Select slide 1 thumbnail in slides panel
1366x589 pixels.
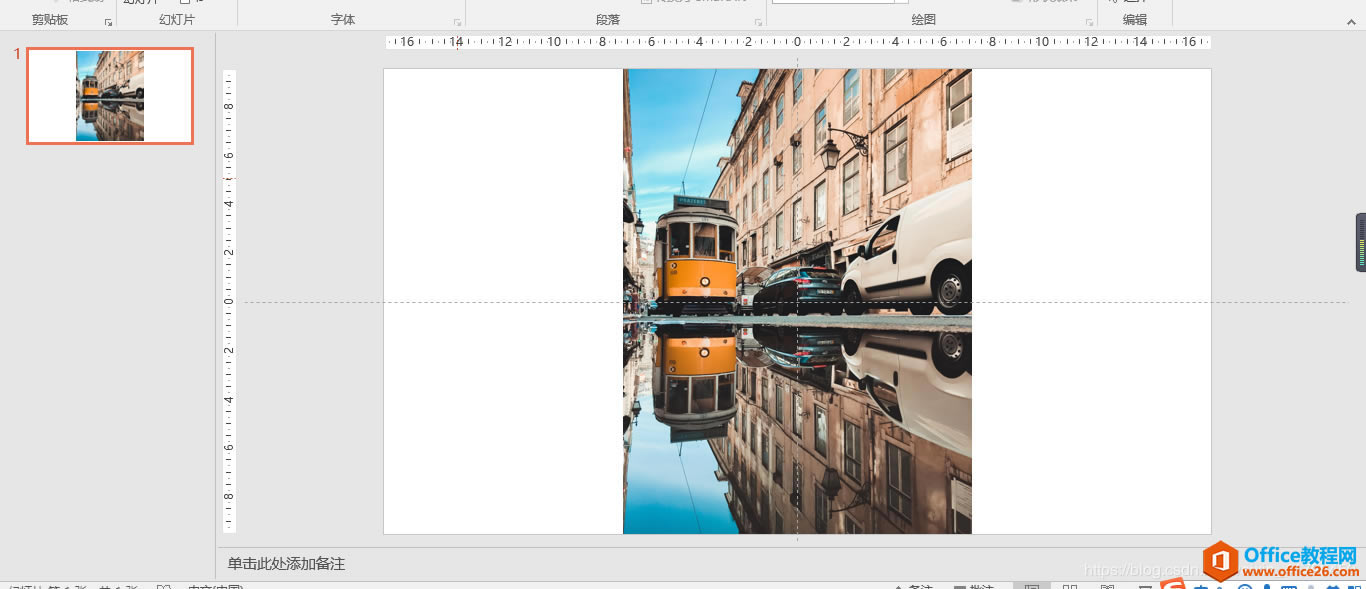click(109, 95)
